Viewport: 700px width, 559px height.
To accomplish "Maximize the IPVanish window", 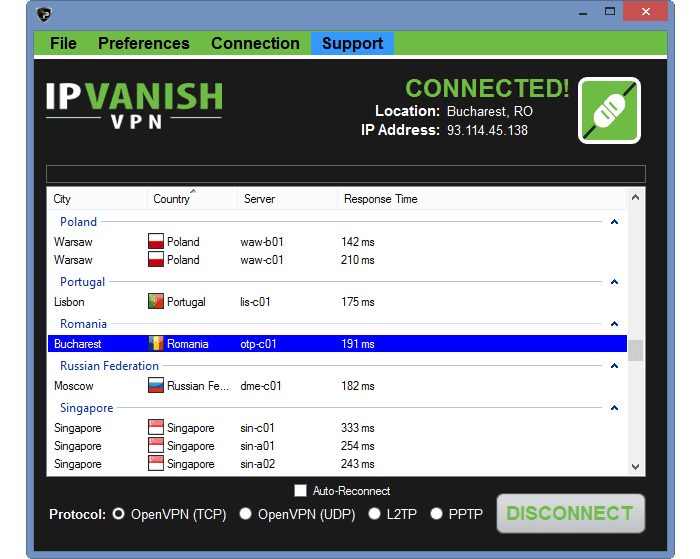I will (610, 12).
